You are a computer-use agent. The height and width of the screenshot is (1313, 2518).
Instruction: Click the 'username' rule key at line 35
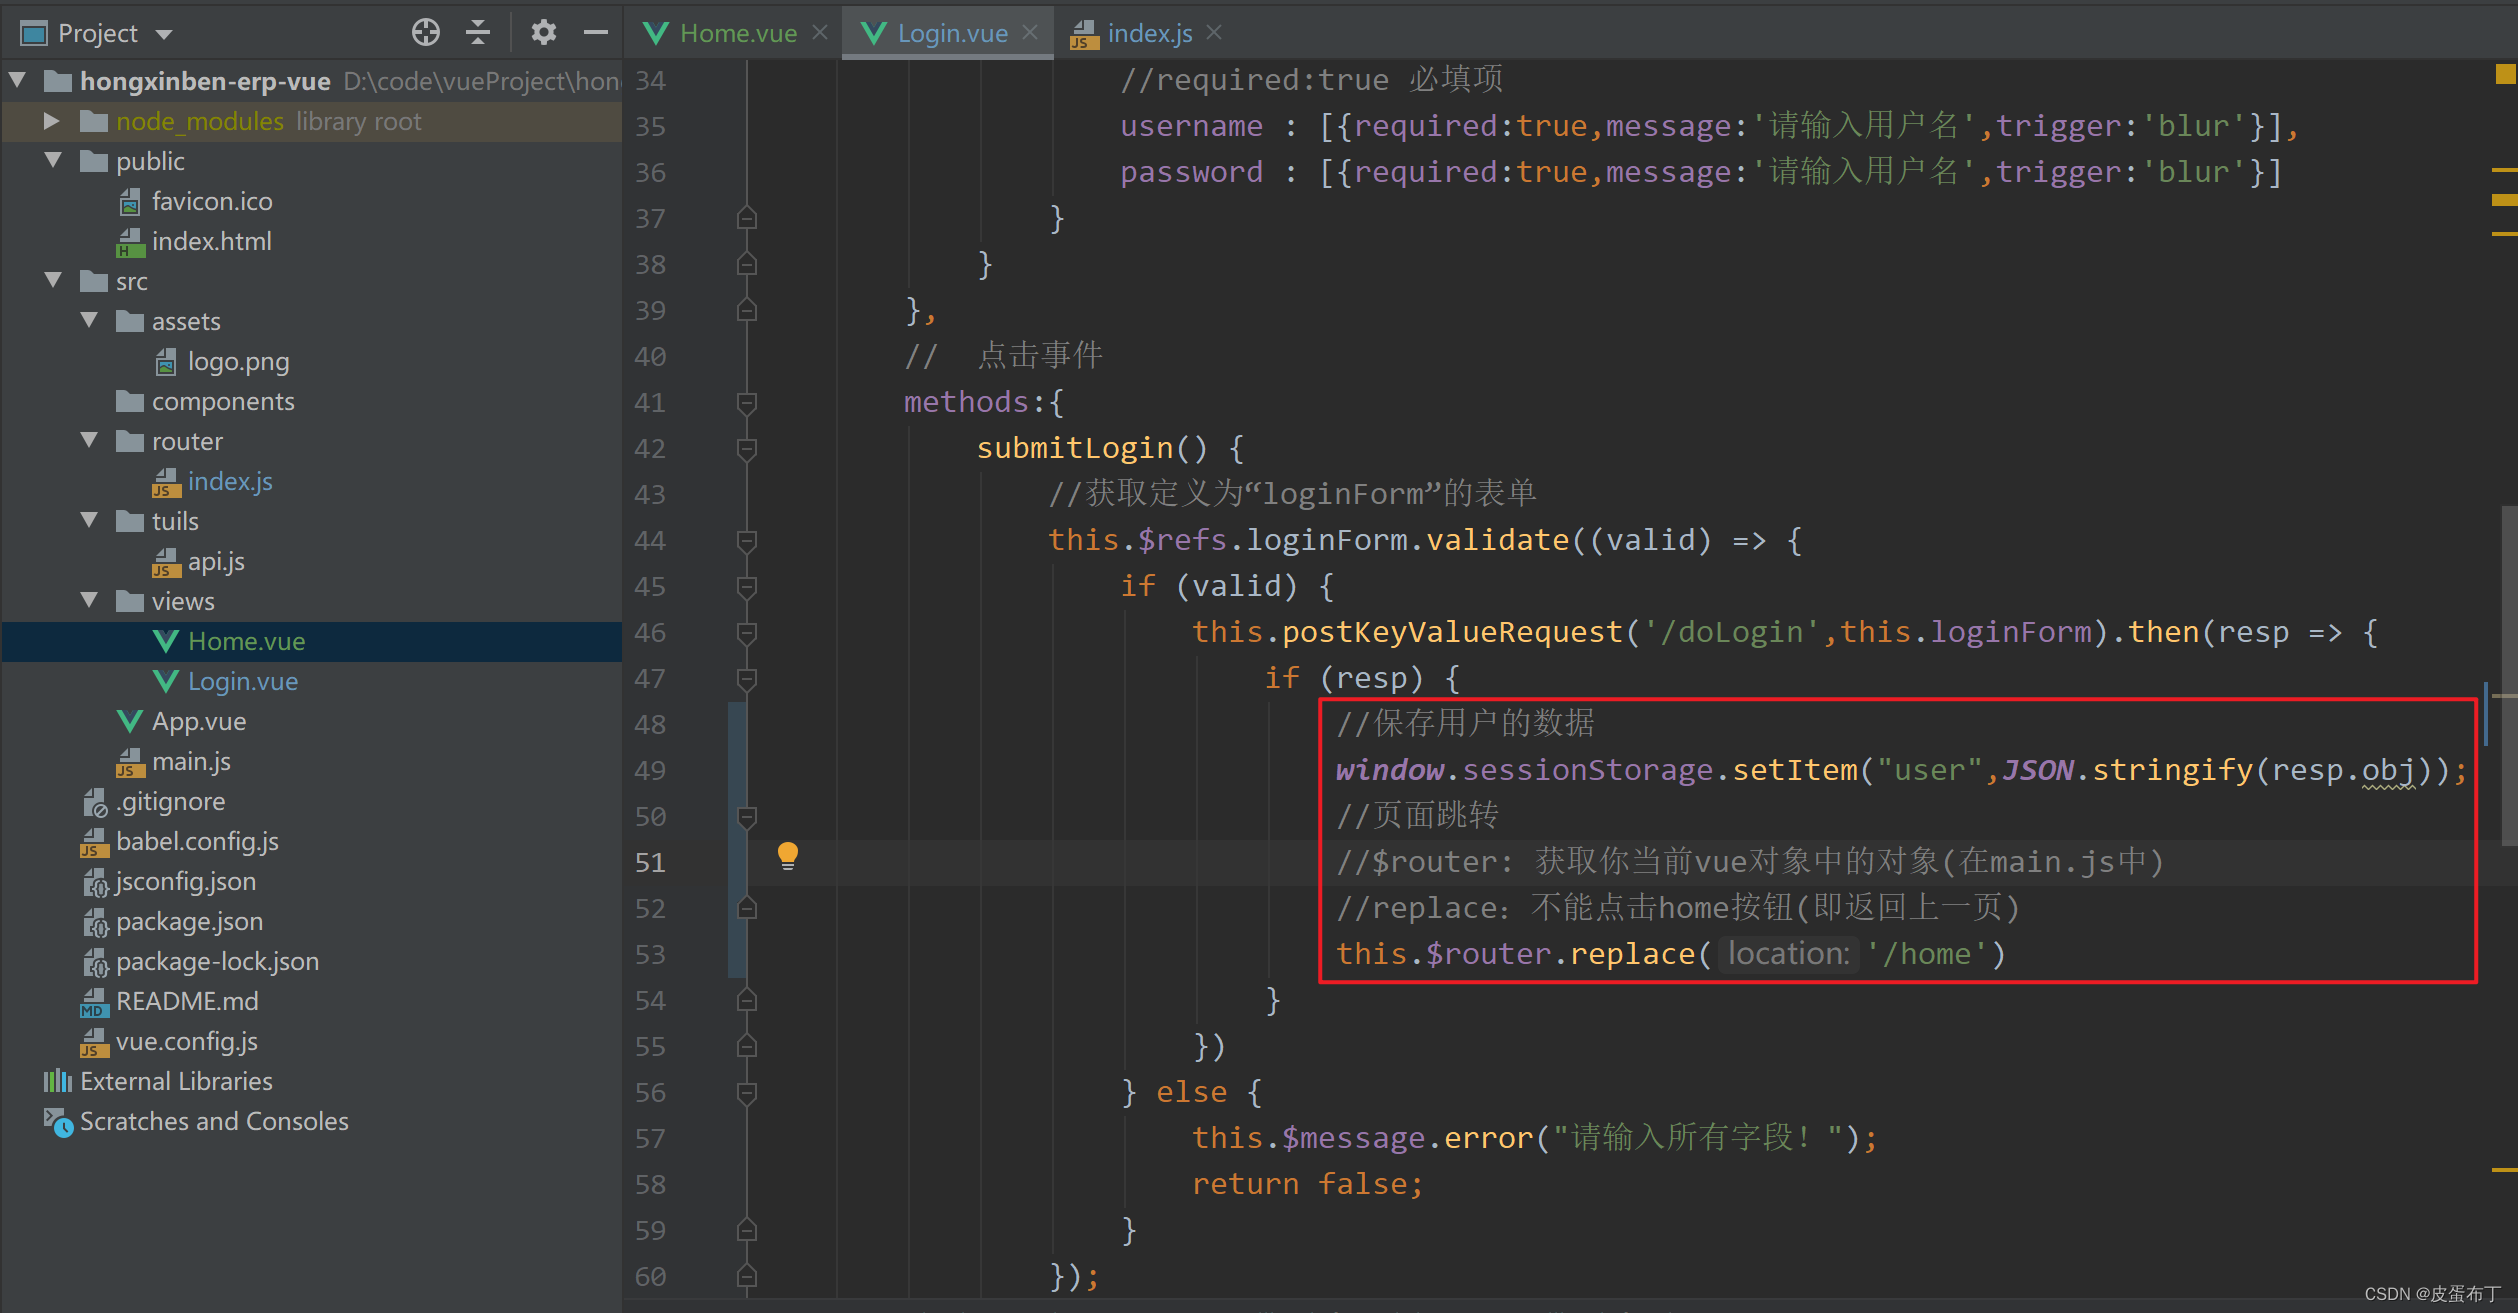pyautogui.click(x=1192, y=126)
